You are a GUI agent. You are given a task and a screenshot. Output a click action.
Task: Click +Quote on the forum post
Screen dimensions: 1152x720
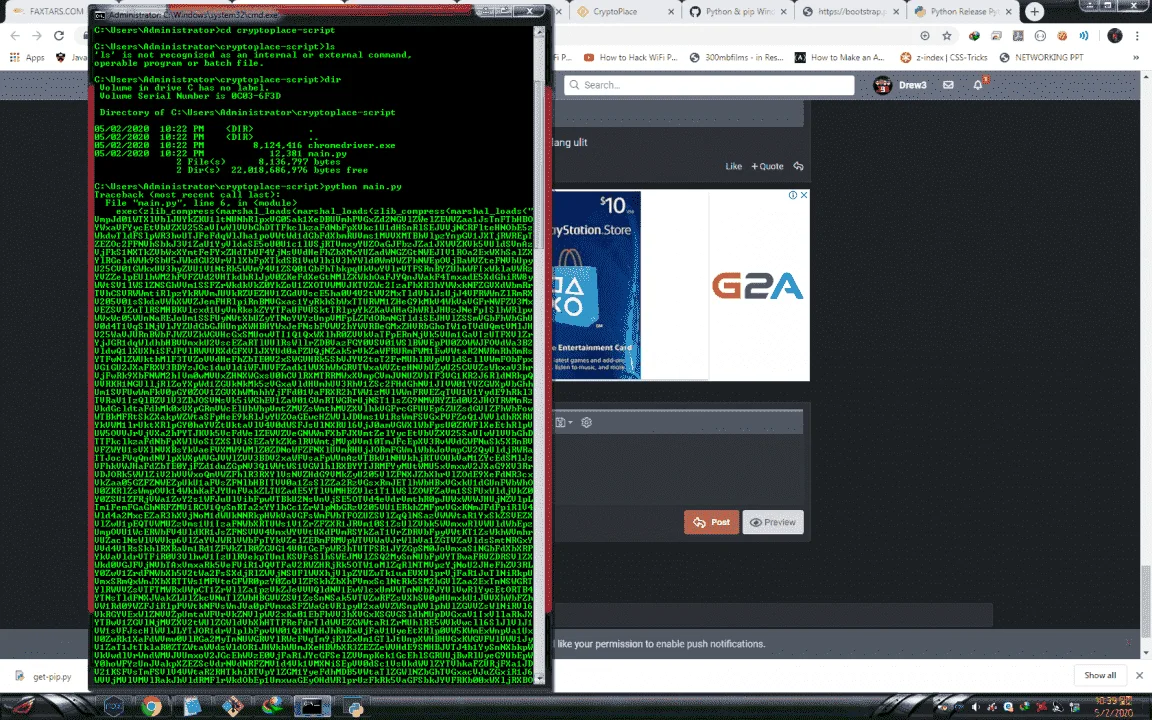[767, 167]
